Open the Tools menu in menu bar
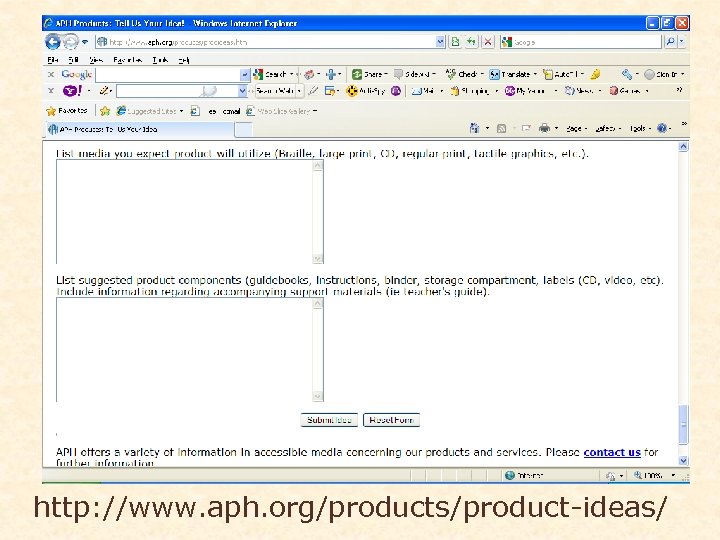 160,60
